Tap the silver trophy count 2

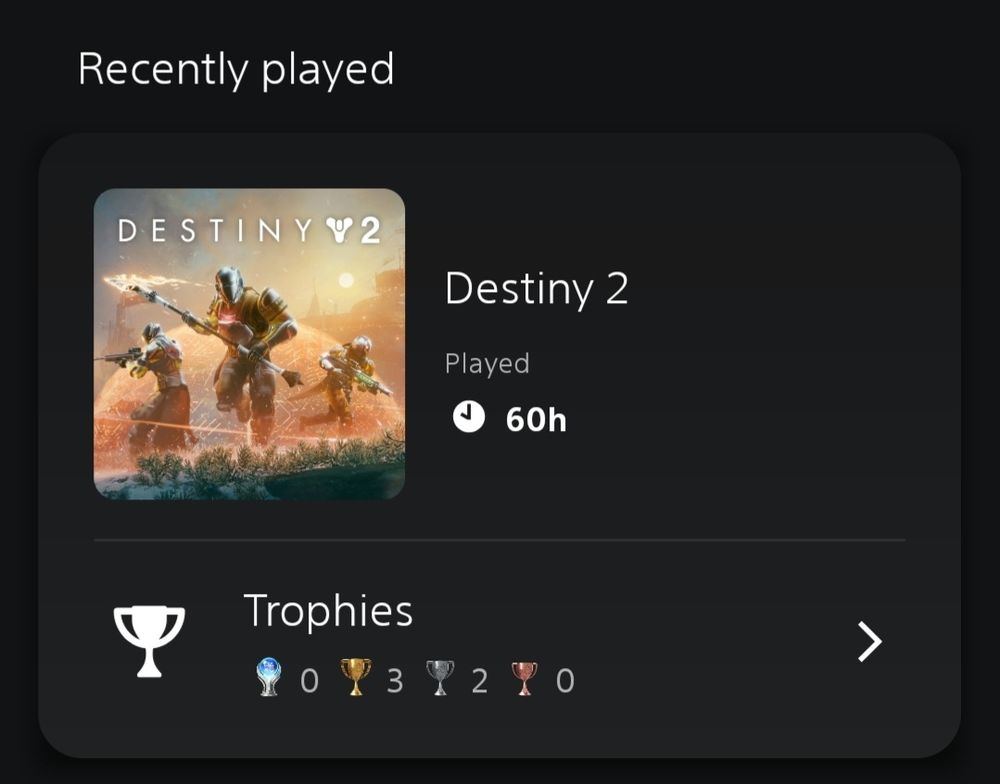click(x=480, y=681)
